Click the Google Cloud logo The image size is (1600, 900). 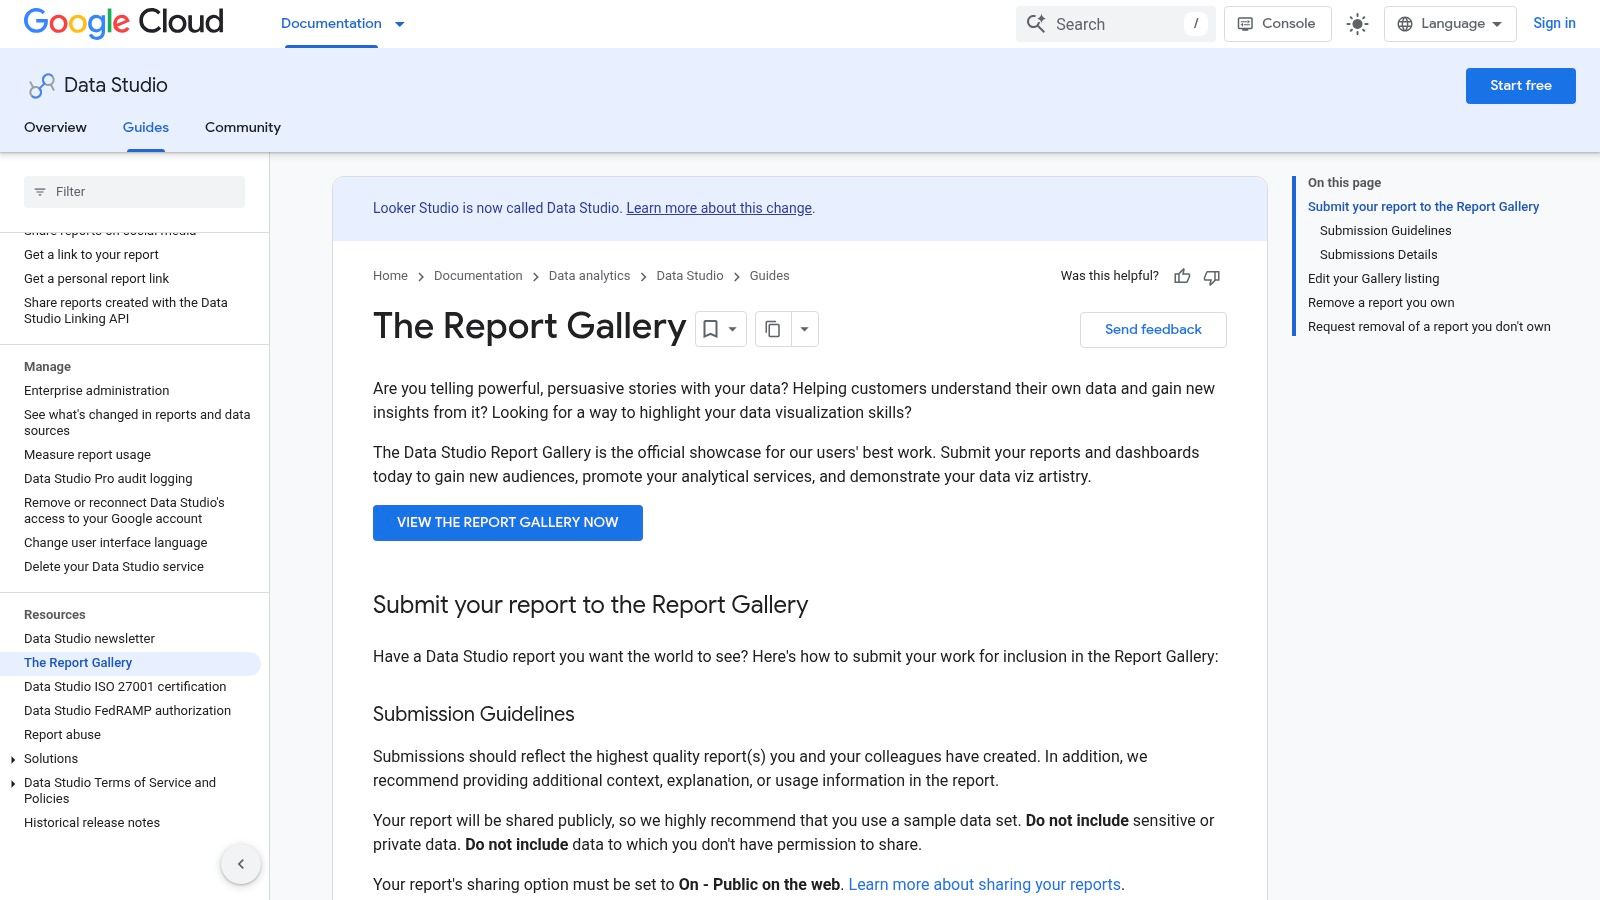pos(124,22)
